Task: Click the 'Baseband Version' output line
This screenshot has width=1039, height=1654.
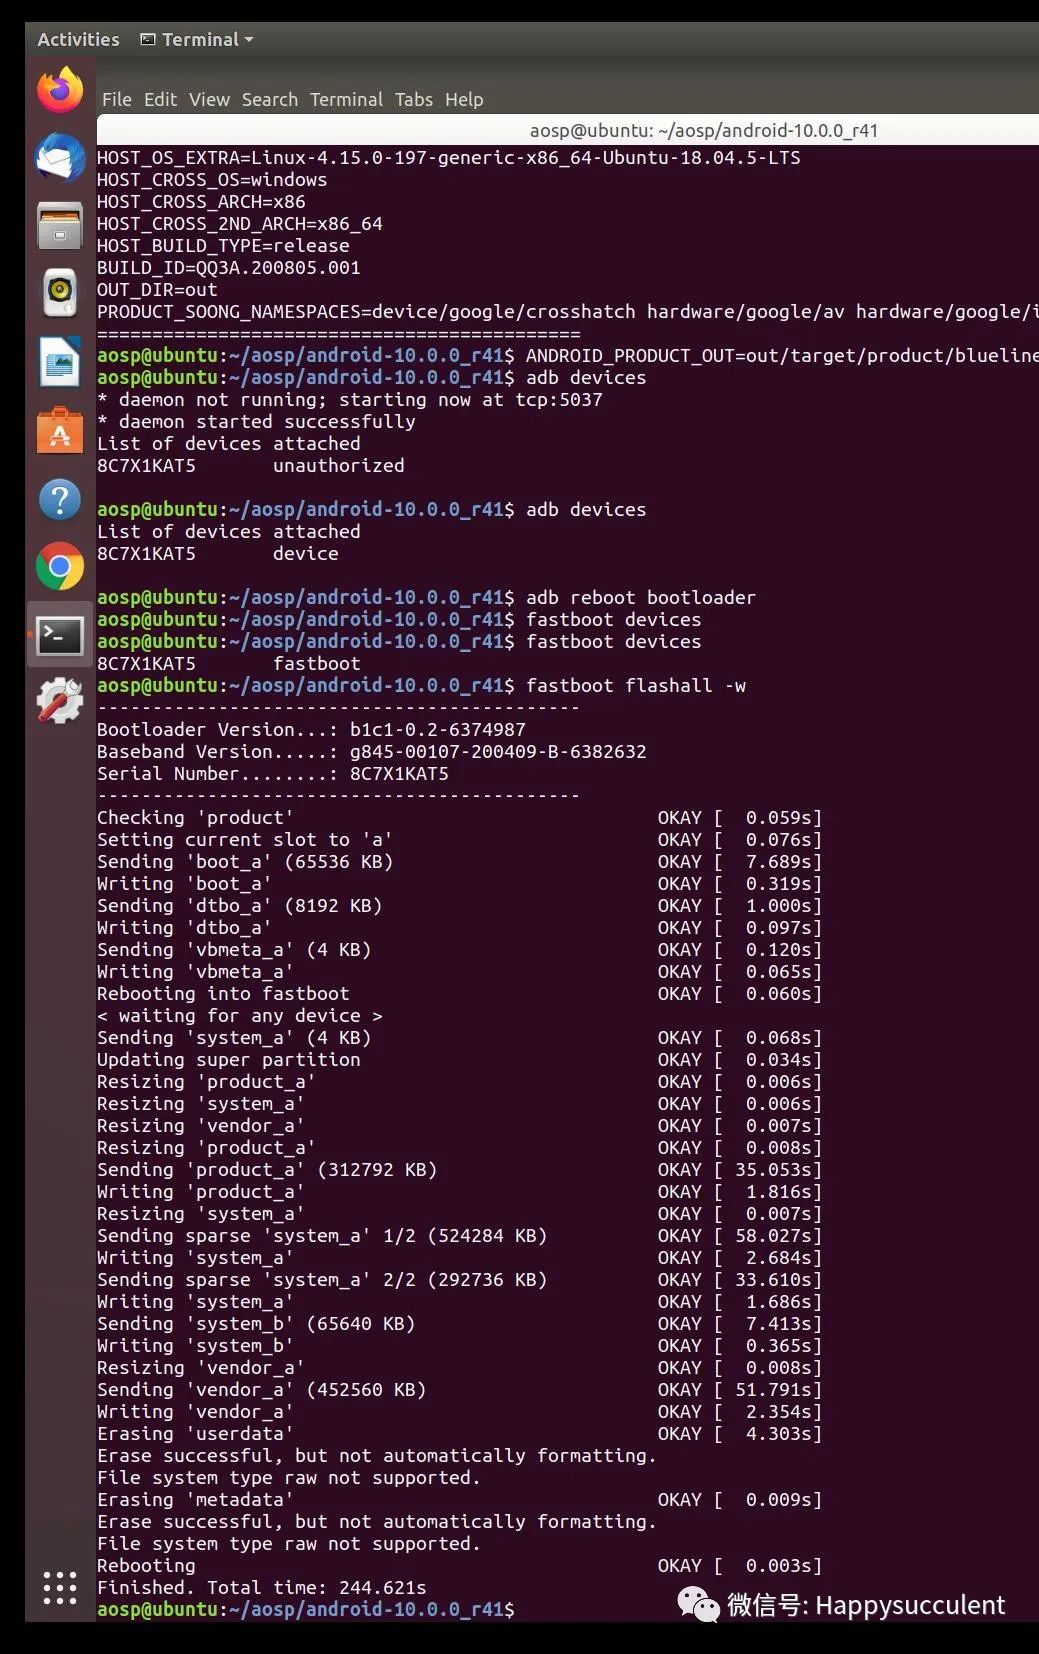Action: 372,752
